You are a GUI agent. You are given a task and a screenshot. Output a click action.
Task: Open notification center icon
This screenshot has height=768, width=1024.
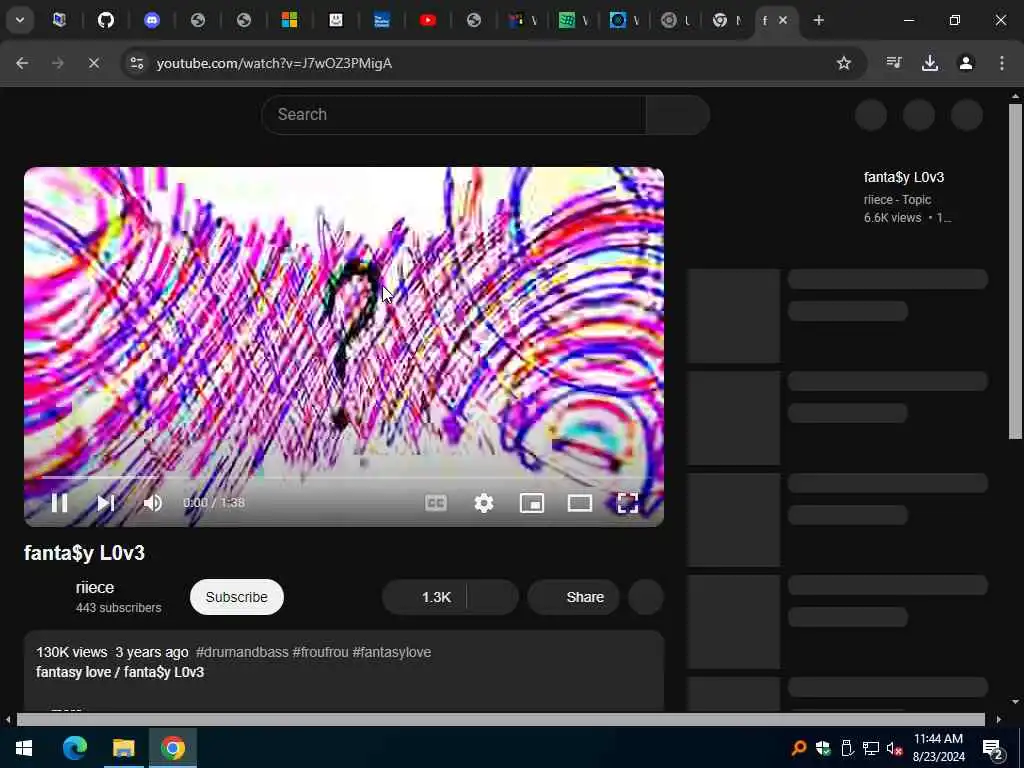(993, 748)
